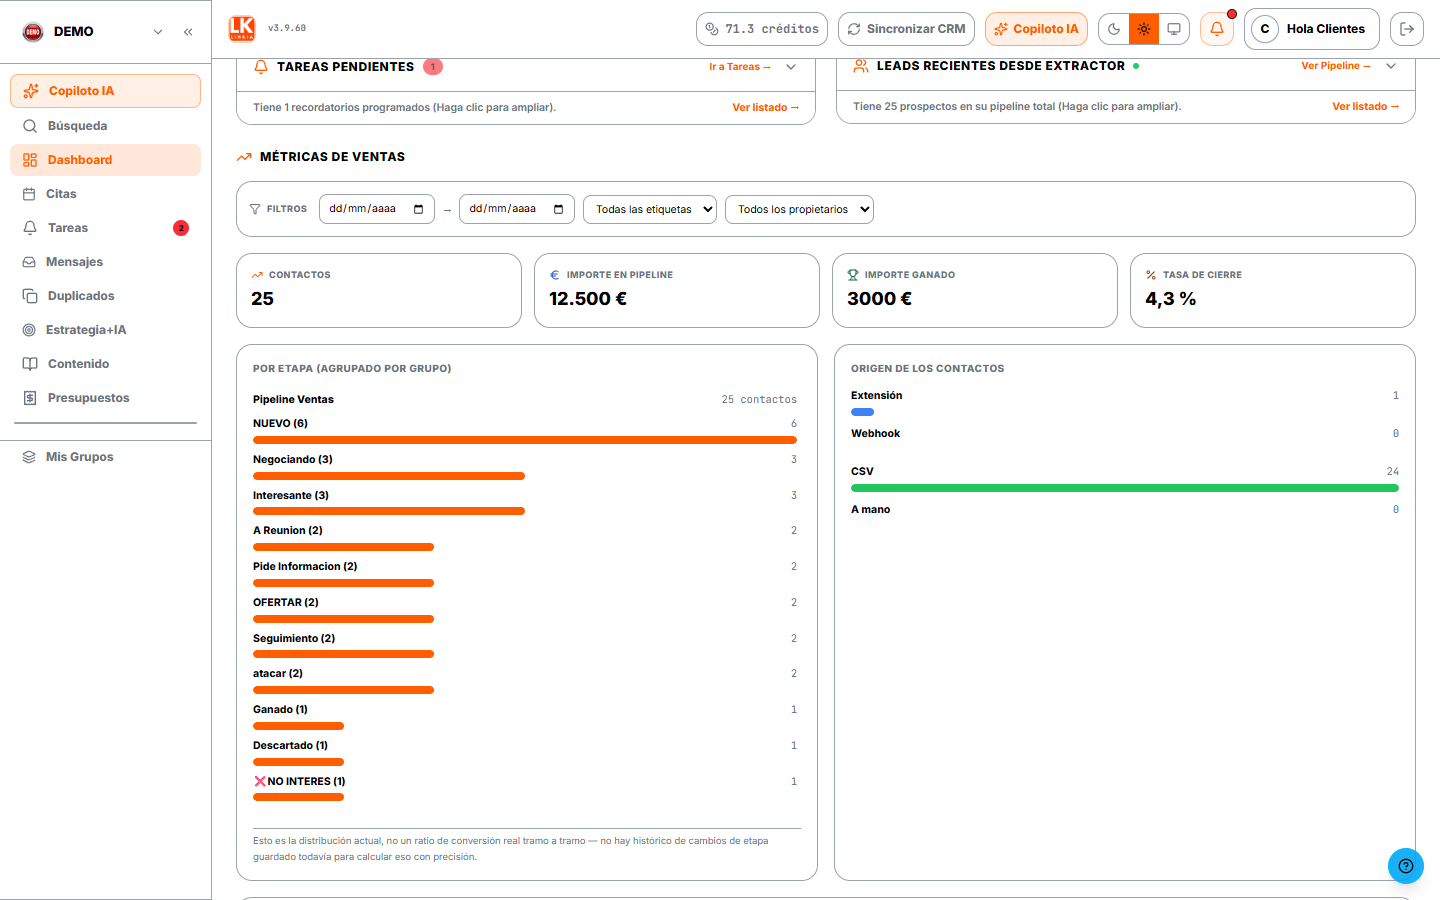Click the Leads Recientes people icon

(x=860, y=66)
